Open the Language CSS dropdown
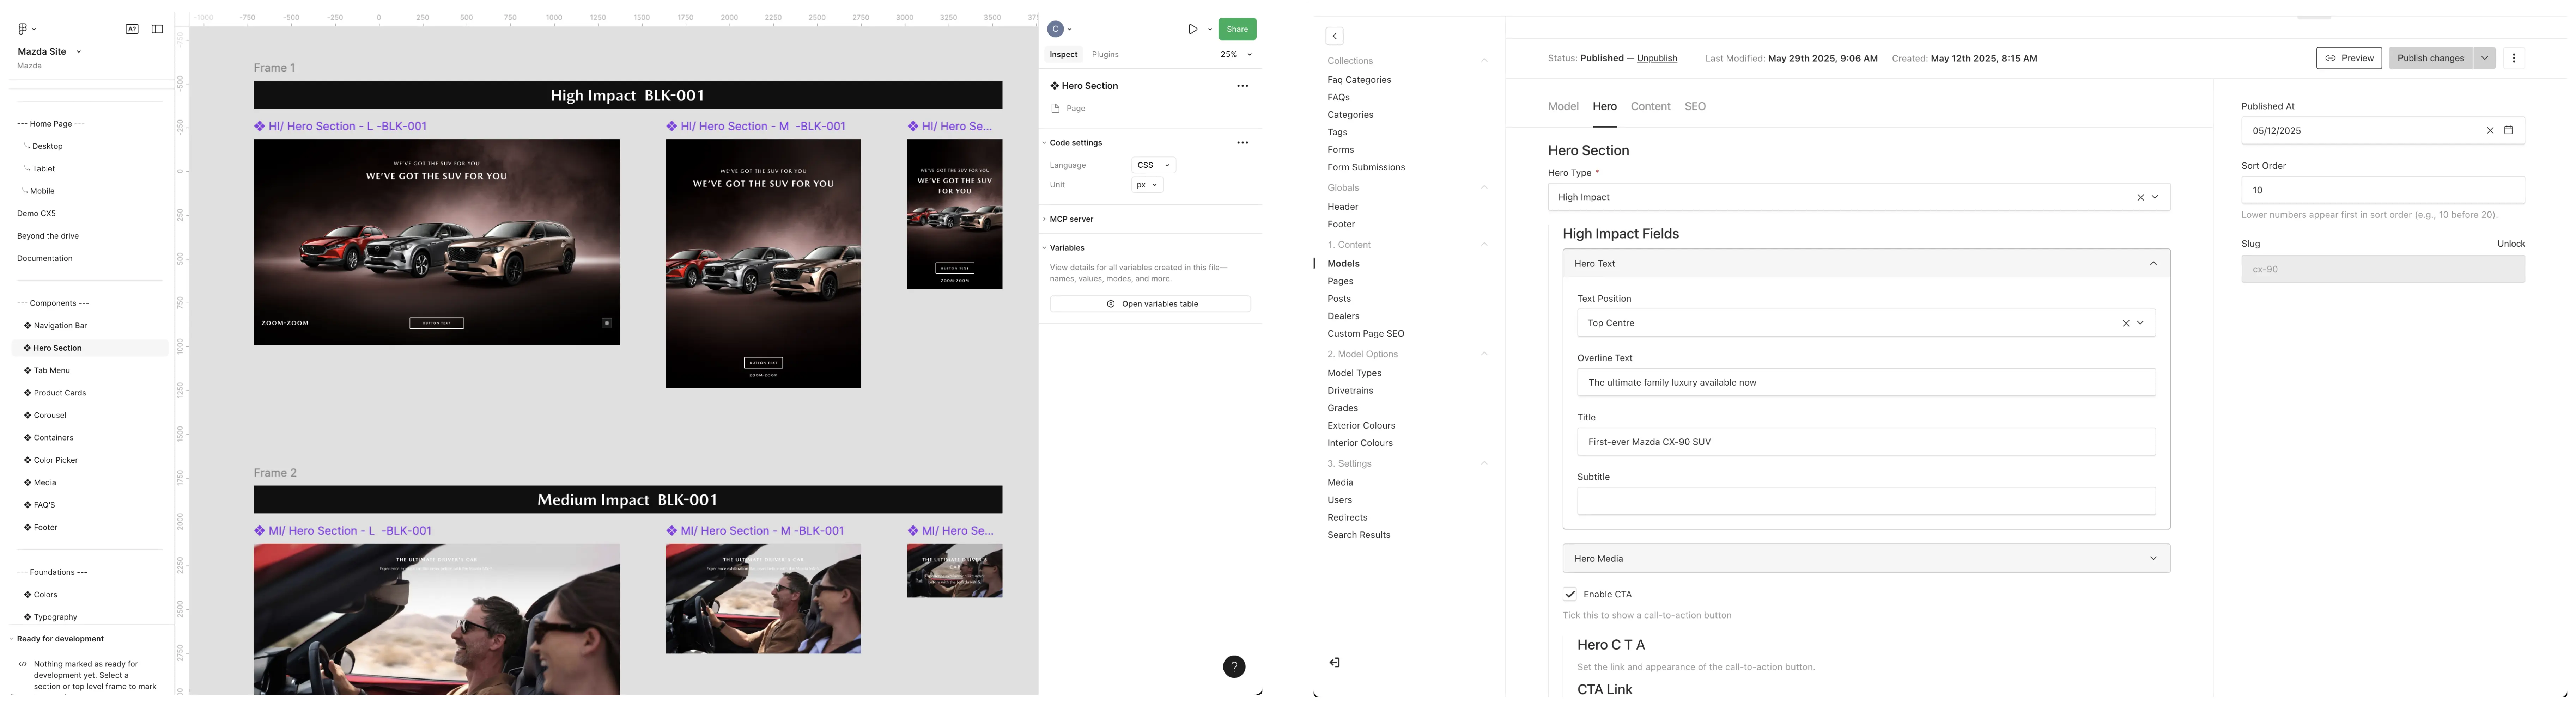 (1153, 165)
